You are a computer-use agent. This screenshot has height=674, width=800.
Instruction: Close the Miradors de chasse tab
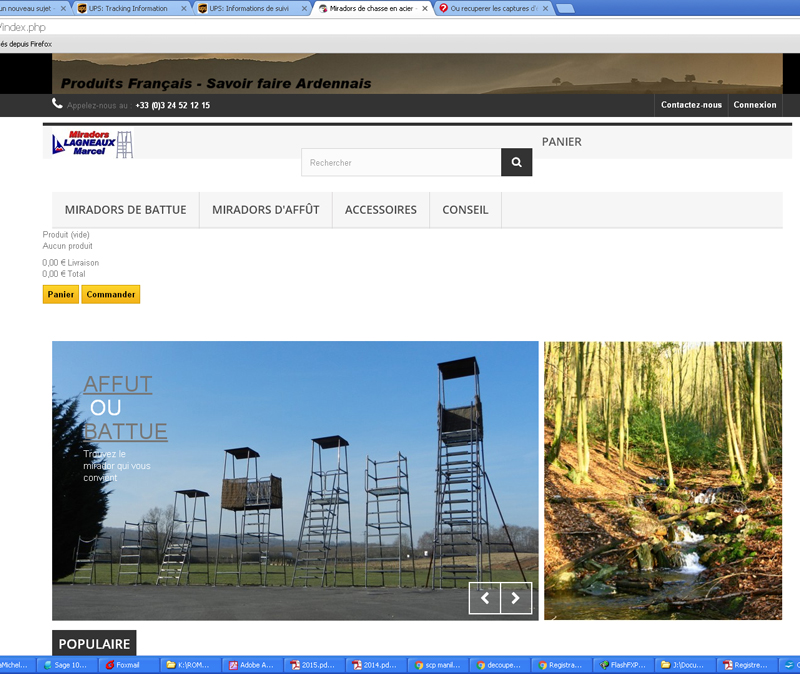click(424, 8)
